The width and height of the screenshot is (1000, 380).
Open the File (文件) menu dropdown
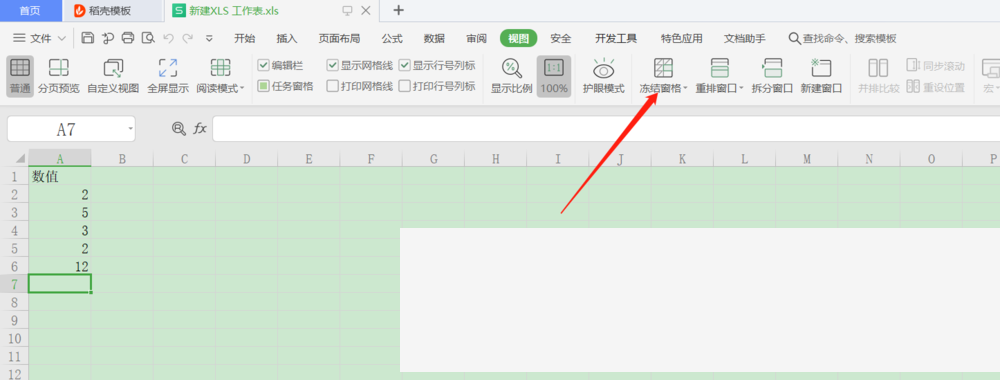pyautogui.click(x=40, y=38)
